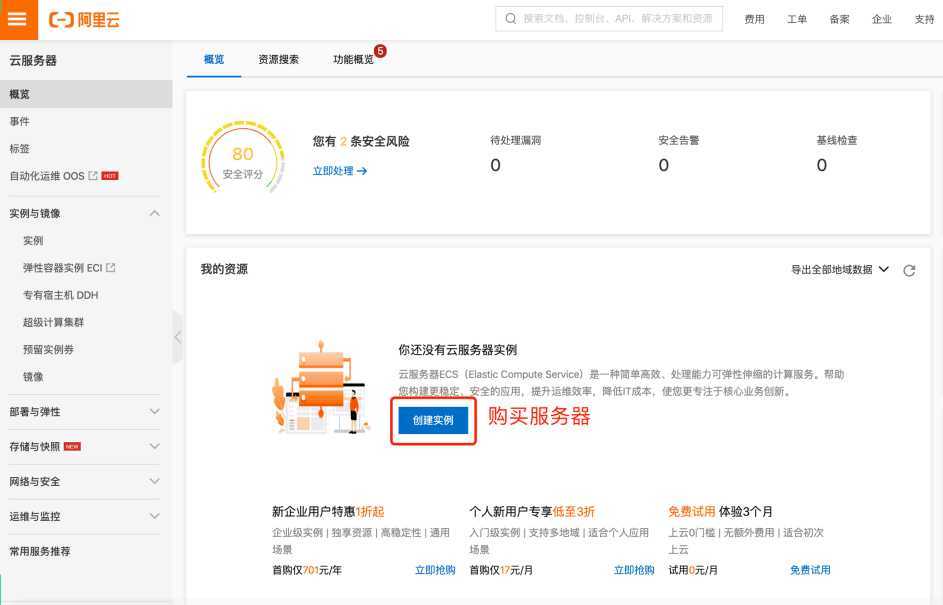The height and width of the screenshot is (605, 943).
Task: Click 立即抢购 for 个人新用户专享
Action: pyautogui.click(x=634, y=570)
